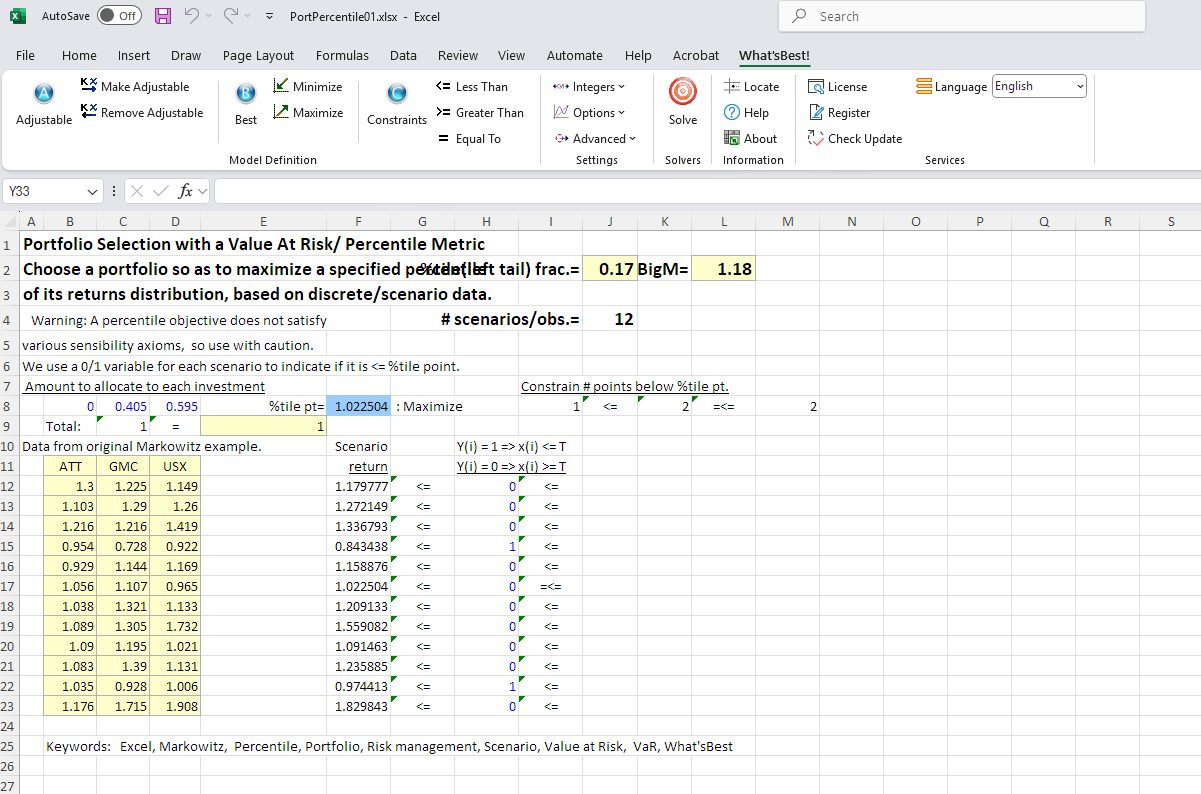Open the Check Update service
Screen dimensions: 1201x794
855,139
